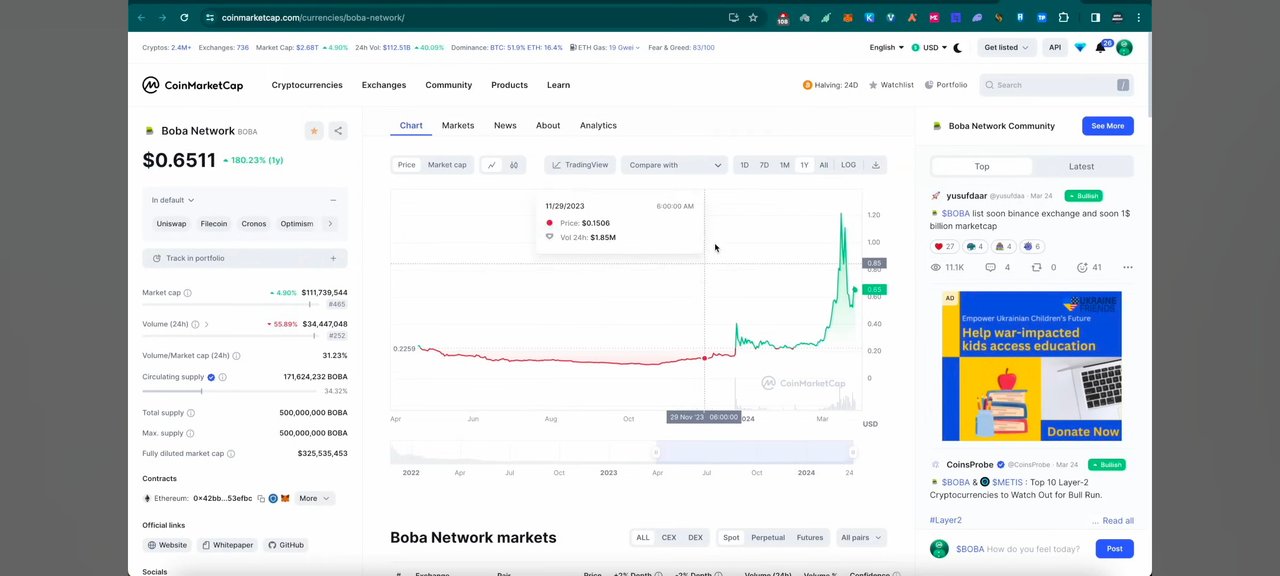Viewport: 1280px width, 576px height.
Task: Open the Compare with dropdown
Action: point(675,165)
